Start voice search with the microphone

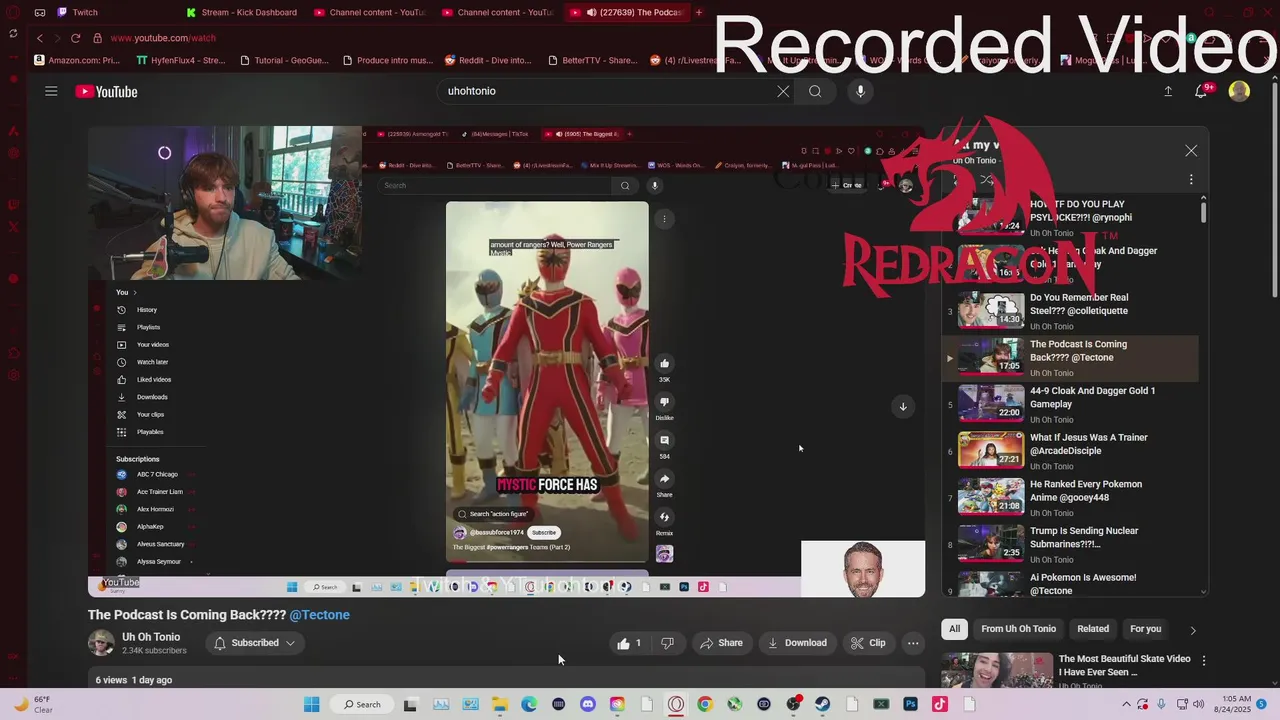(860, 91)
